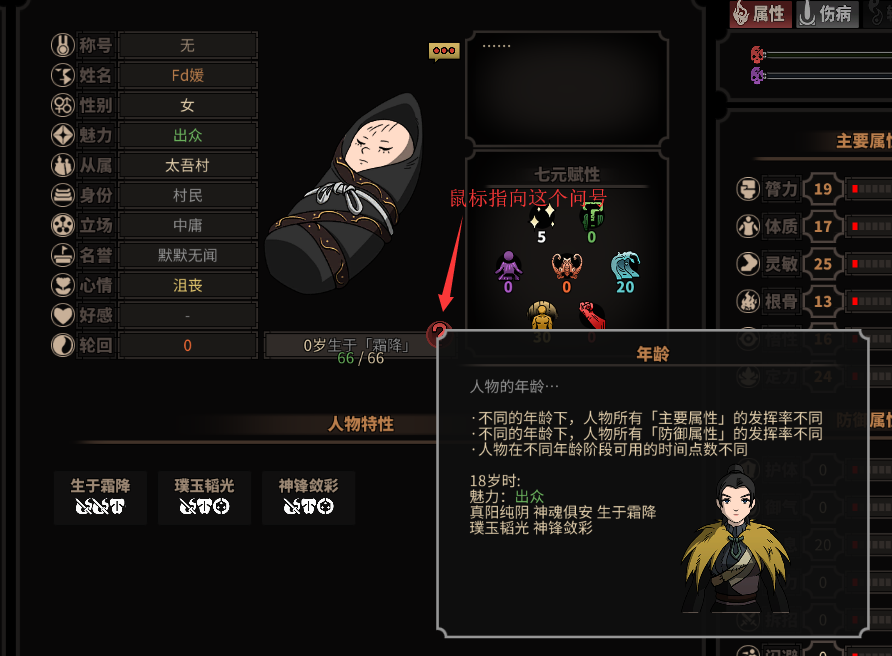This screenshot has width=892, height=656.
Task: Select the 璞玉韬光 trait card
Action: tap(204, 497)
